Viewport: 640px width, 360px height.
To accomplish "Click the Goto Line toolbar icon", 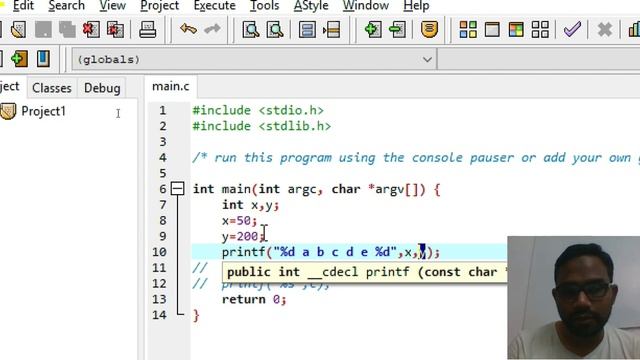I will (331, 29).
